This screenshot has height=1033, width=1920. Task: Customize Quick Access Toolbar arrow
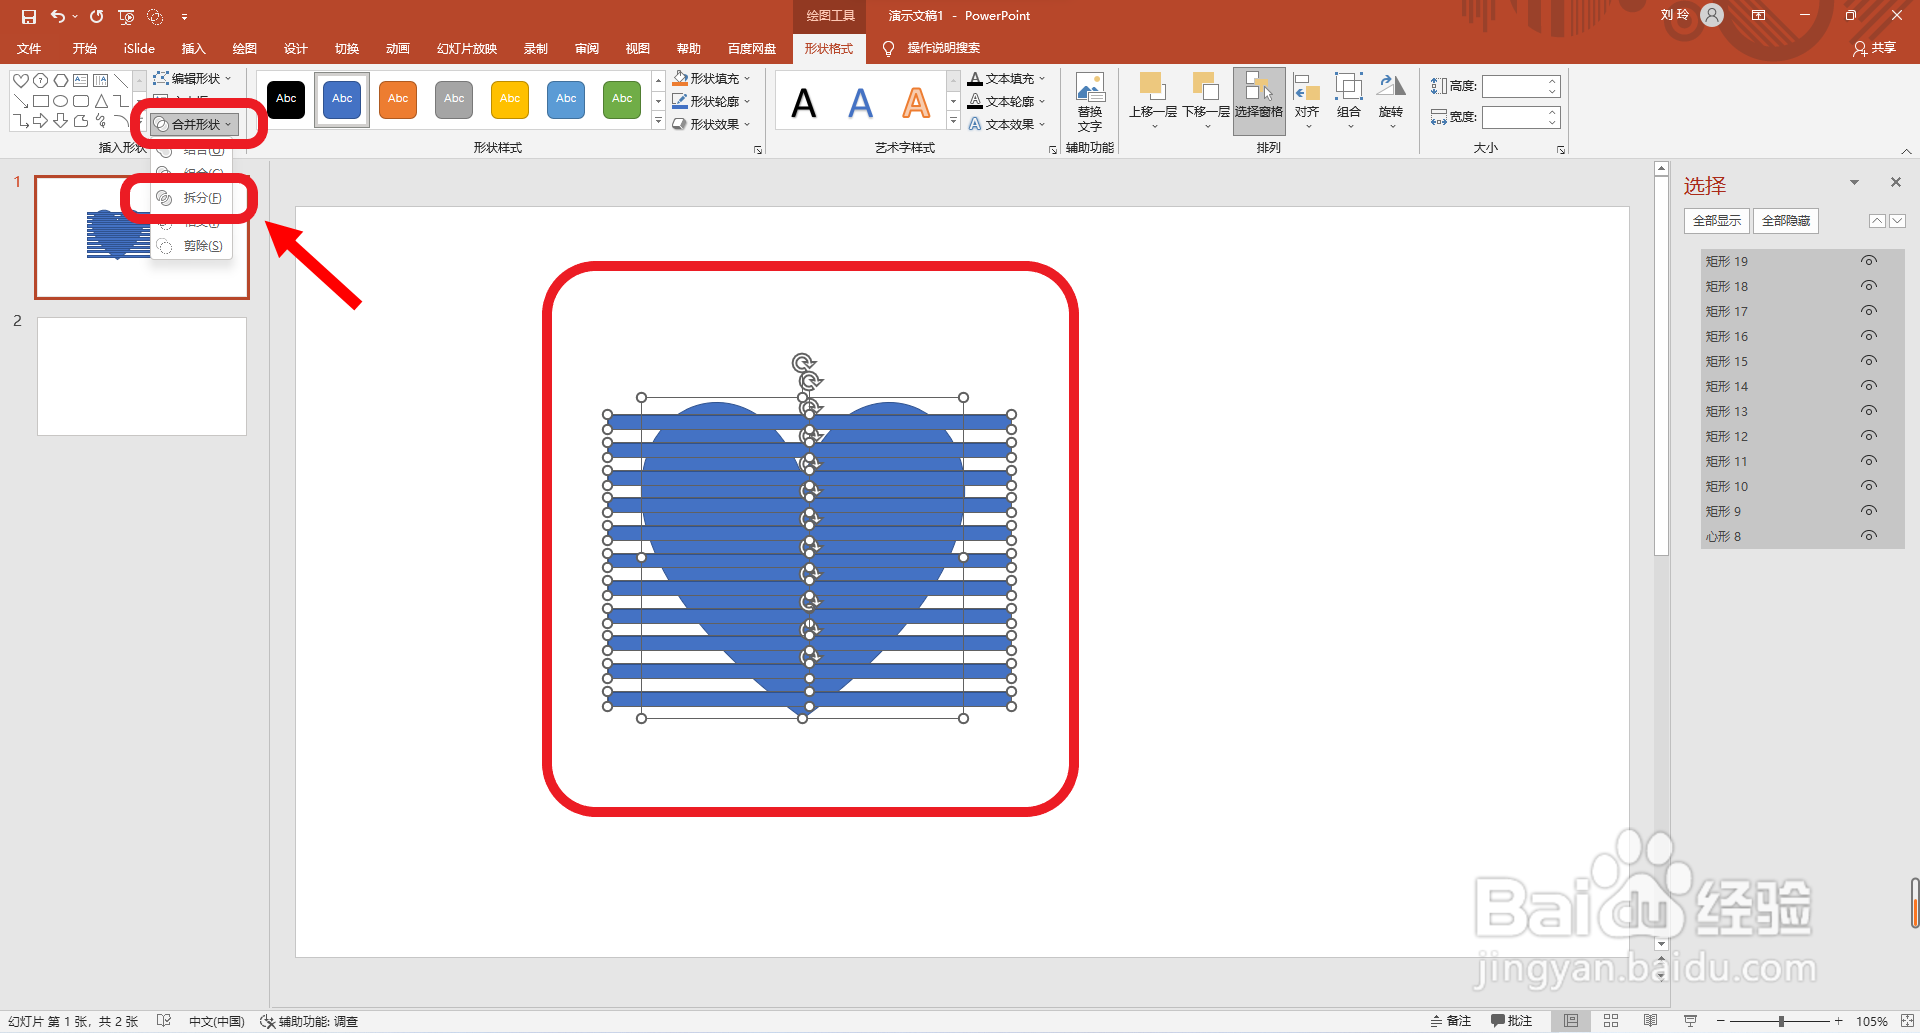pos(184,17)
